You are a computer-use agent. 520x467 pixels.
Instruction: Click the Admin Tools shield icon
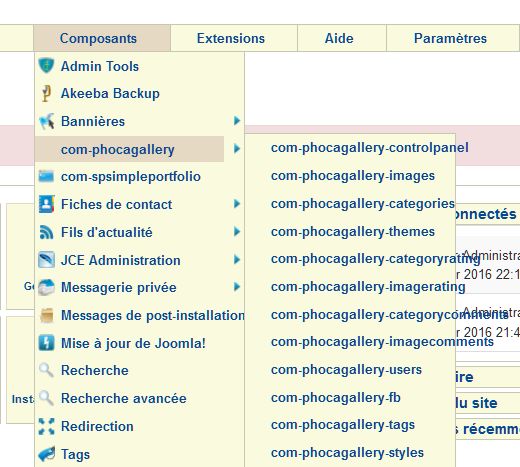[x=46, y=66]
